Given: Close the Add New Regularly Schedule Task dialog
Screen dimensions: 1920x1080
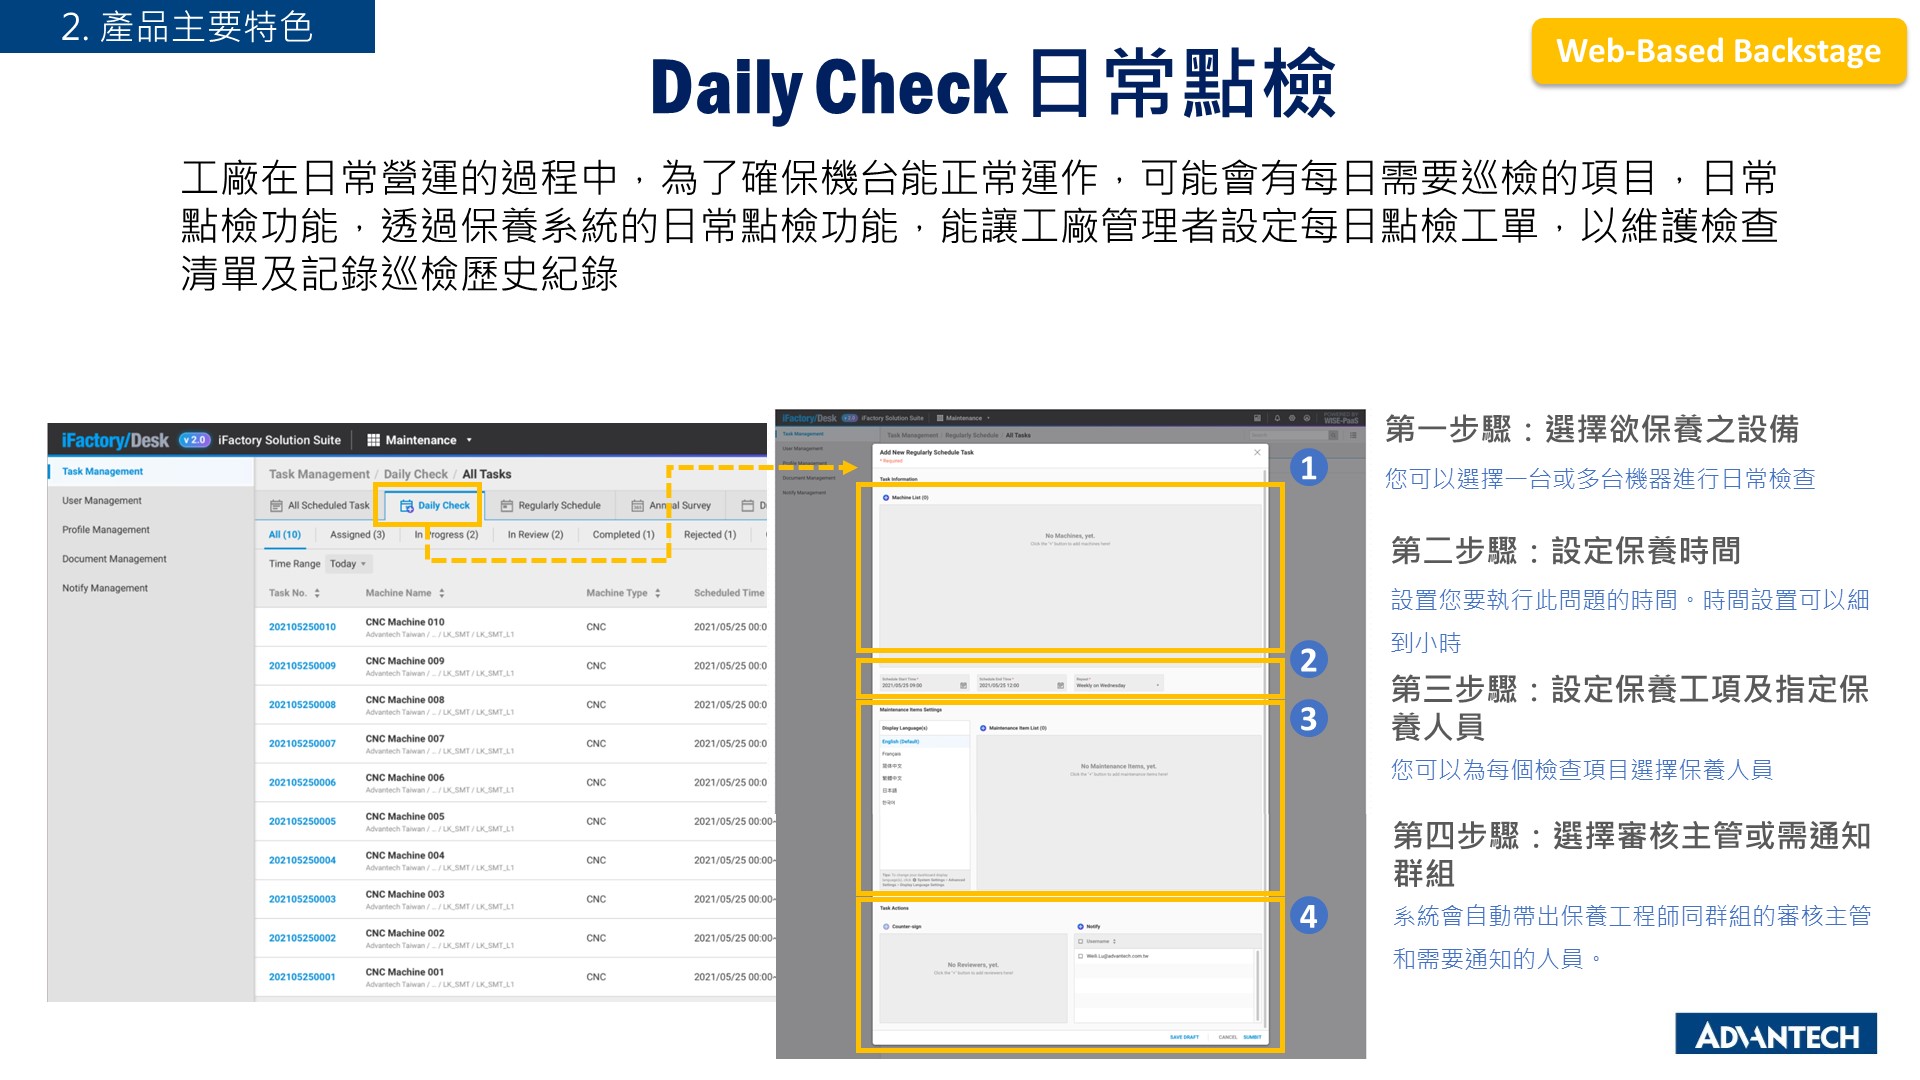Looking at the screenshot, I should point(1257,453).
